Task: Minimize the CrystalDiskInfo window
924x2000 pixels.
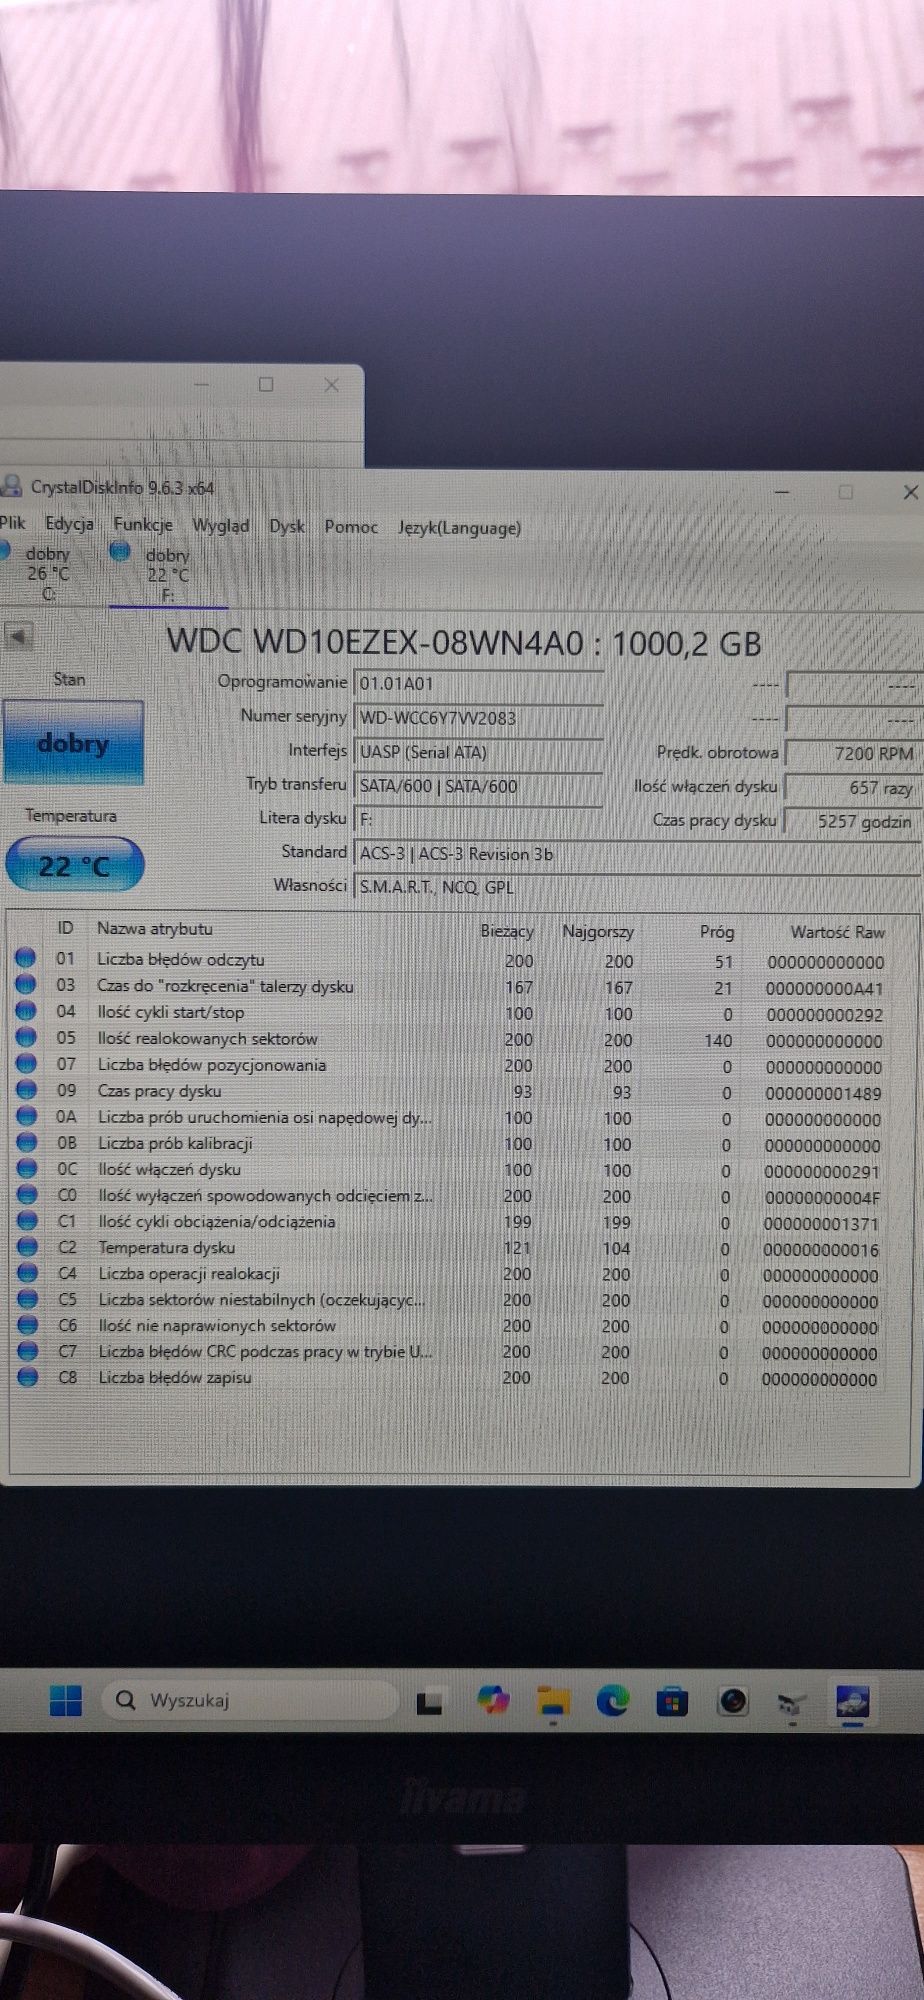Action: [x=782, y=491]
